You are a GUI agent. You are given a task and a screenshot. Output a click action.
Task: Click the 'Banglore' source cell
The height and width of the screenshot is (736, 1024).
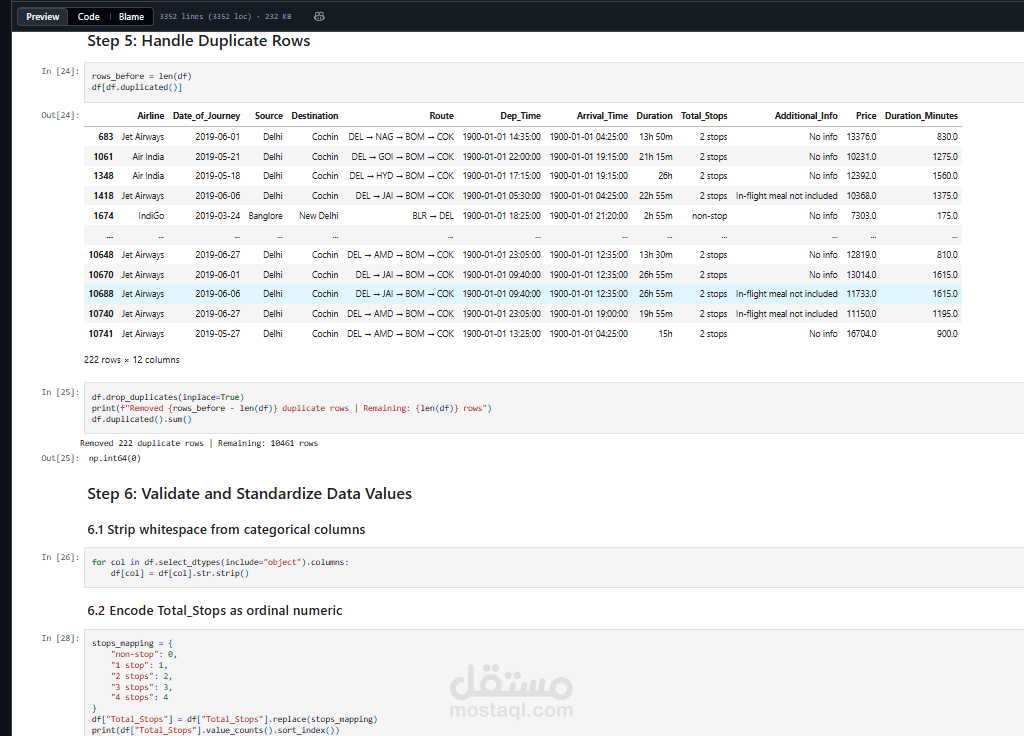point(265,216)
